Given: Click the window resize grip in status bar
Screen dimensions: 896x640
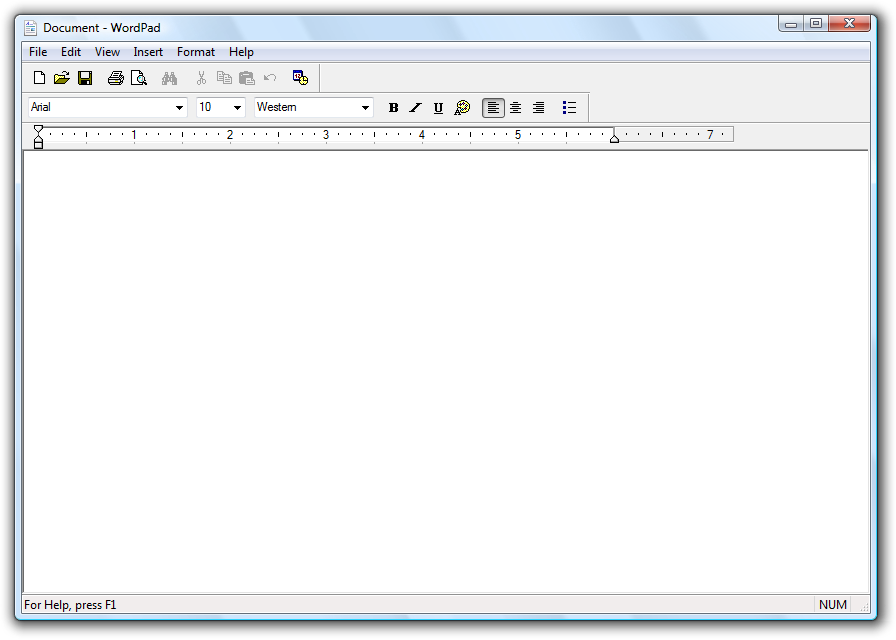Looking at the screenshot, I should click(863, 607).
